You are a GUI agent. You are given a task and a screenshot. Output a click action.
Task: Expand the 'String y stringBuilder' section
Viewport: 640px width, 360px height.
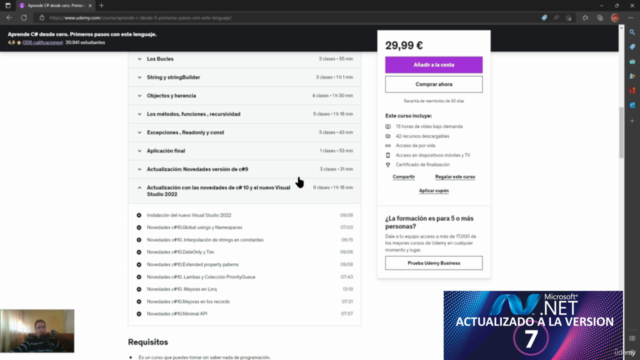coord(244,78)
